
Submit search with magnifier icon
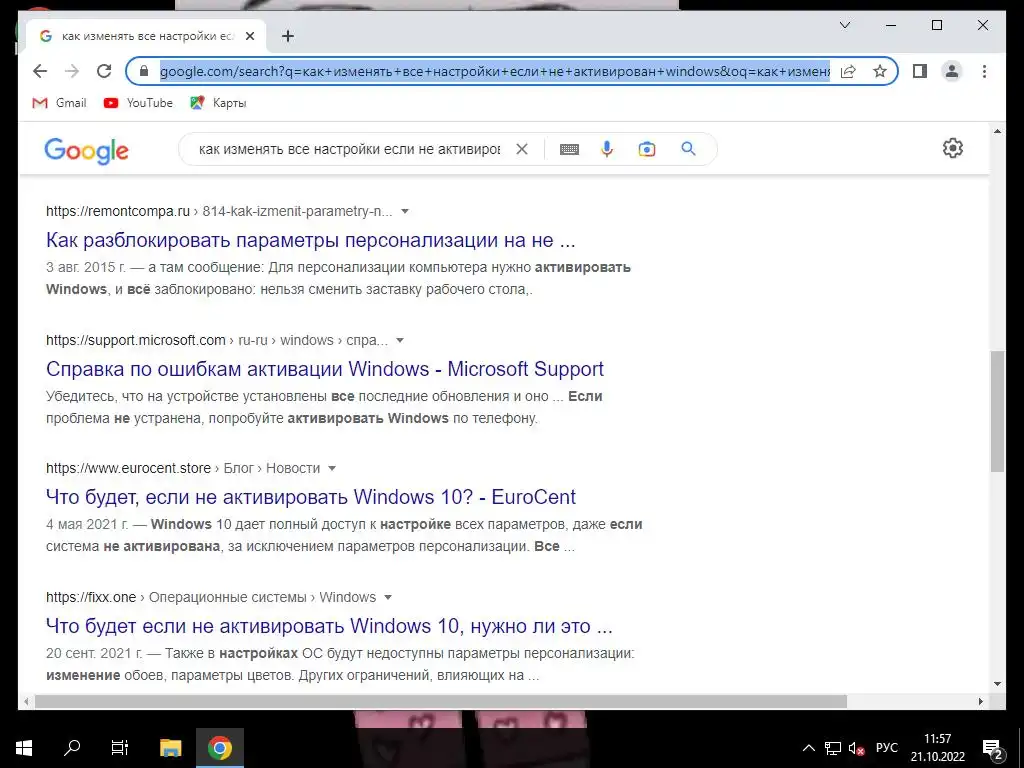688,149
